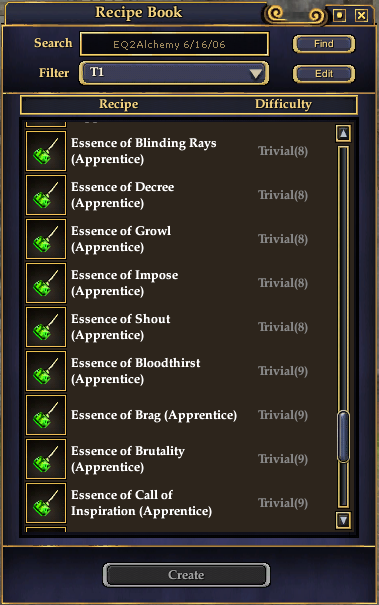Click the Essence of Shout recipe icon
Viewport: 379px width, 605px height.
pyautogui.click(x=46, y=327)
